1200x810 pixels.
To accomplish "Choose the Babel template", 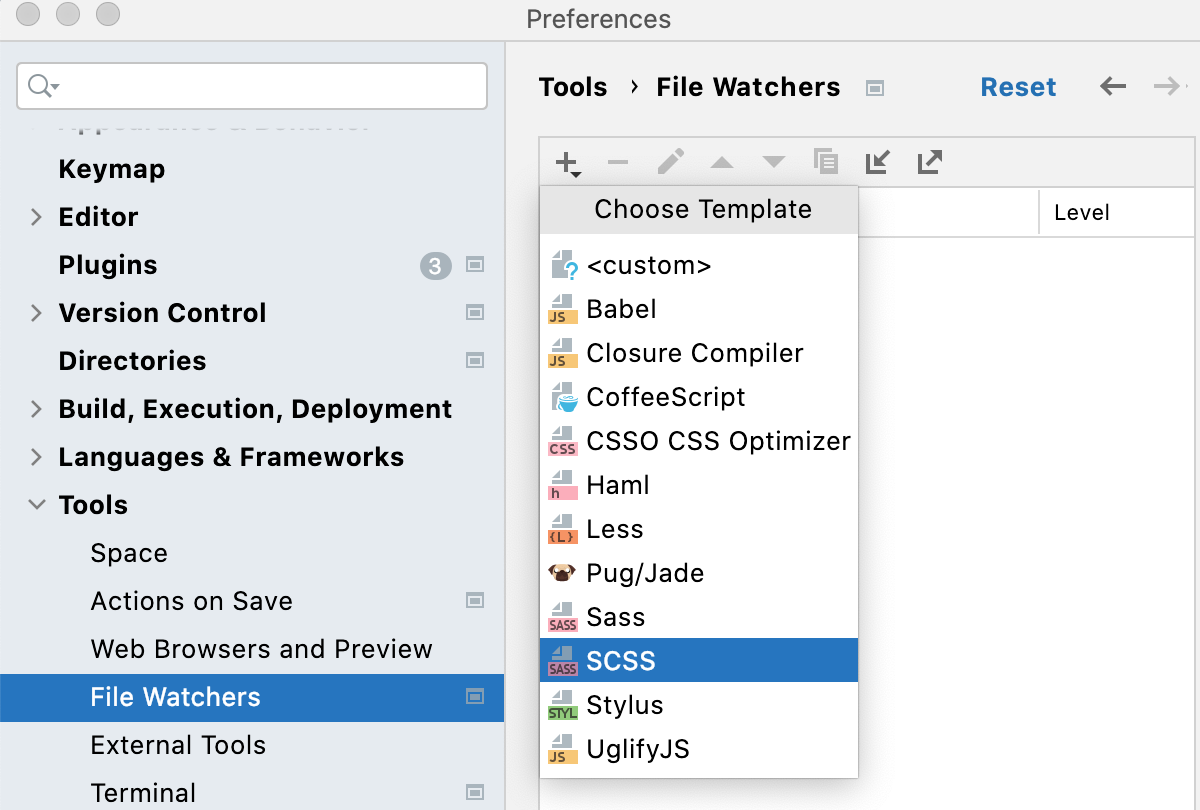I will click(622, 309).
